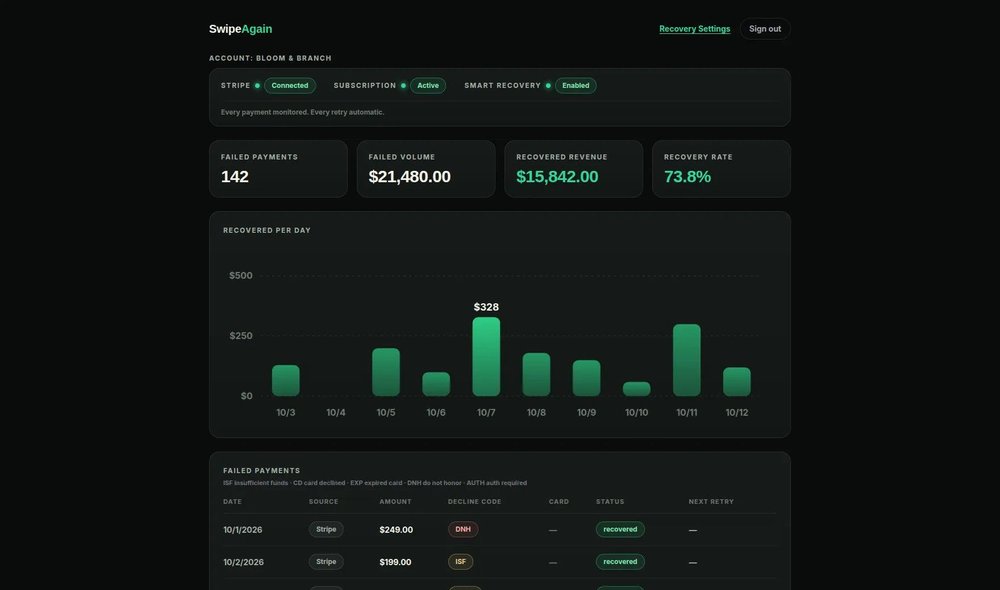Screen dimensions: 1000x590
Task: Select the Recovered Revenue $15,842.00 card
Action: point(573,169)
